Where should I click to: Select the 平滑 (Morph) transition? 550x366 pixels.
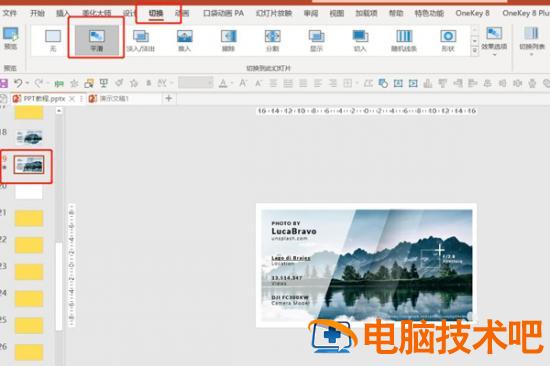(96, 40)
